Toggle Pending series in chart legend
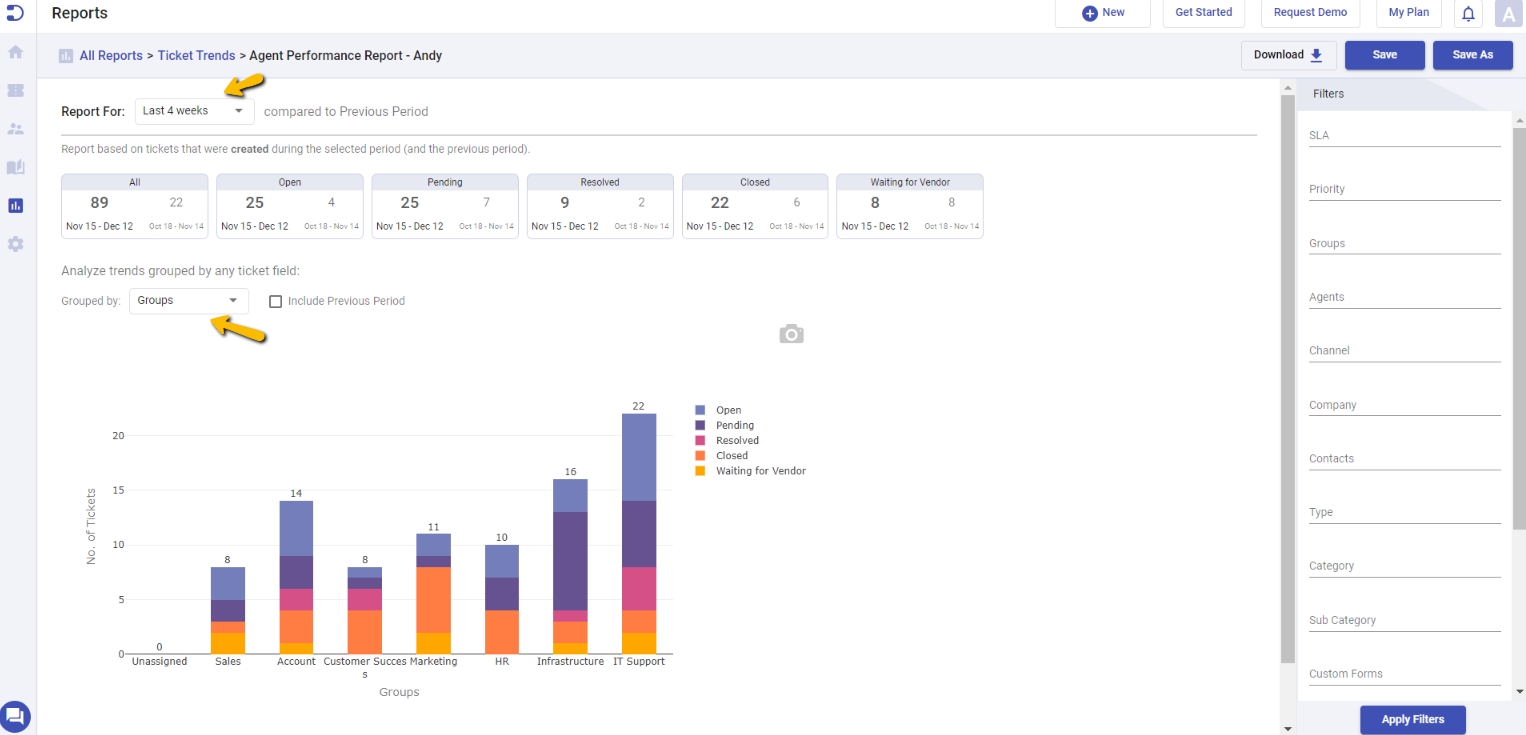The height and width of the screenshot is (735, 1526). (725, 425)
